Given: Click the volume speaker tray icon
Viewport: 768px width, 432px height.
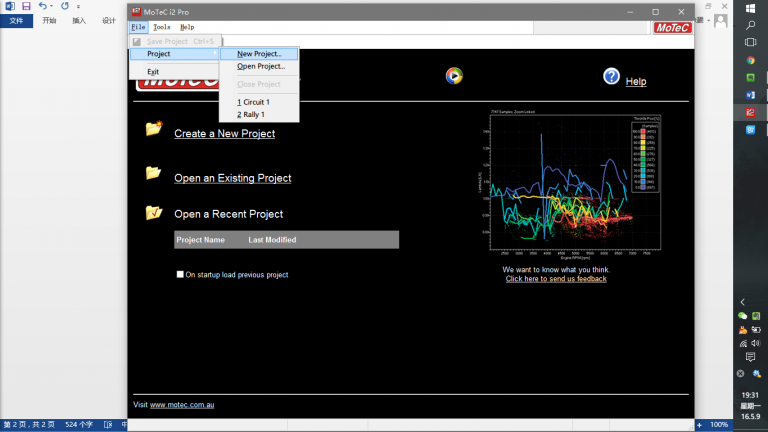Looking at the screenshot, I should pyautogui.click(x=756, y=343).
